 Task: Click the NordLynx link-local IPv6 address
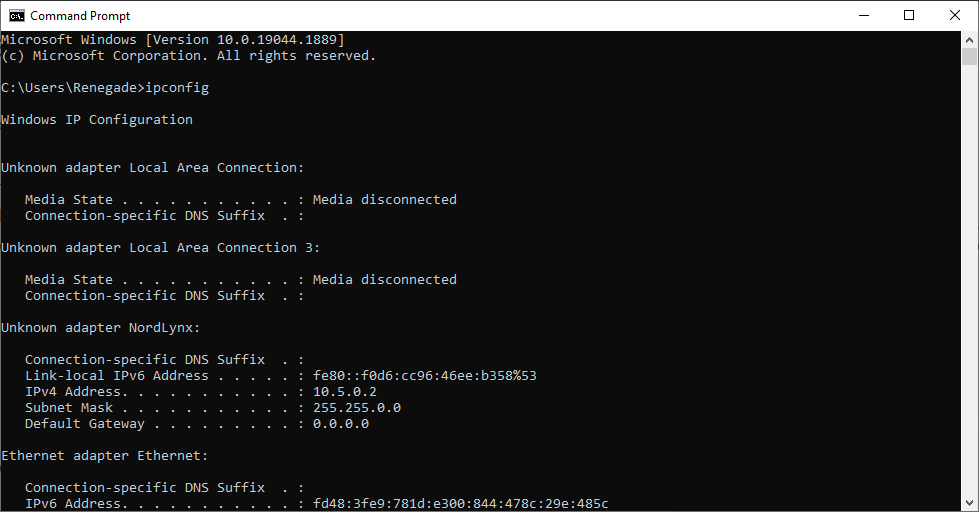click(425, 375)
